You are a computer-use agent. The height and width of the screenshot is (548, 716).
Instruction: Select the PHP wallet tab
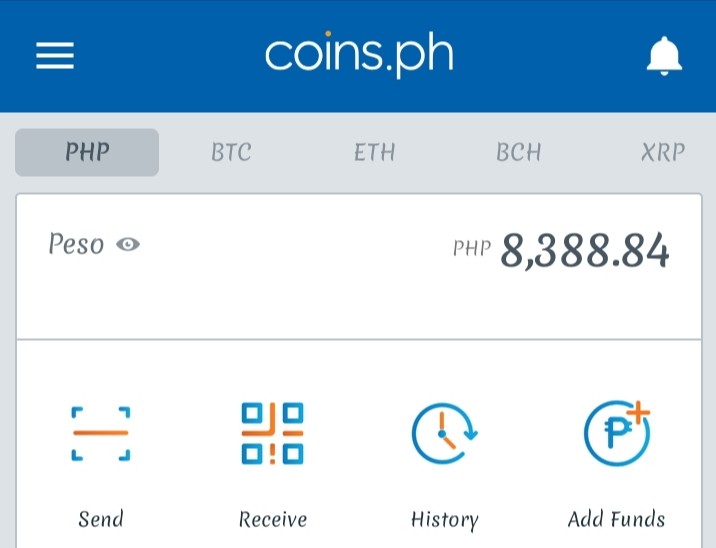coord(87,152)
